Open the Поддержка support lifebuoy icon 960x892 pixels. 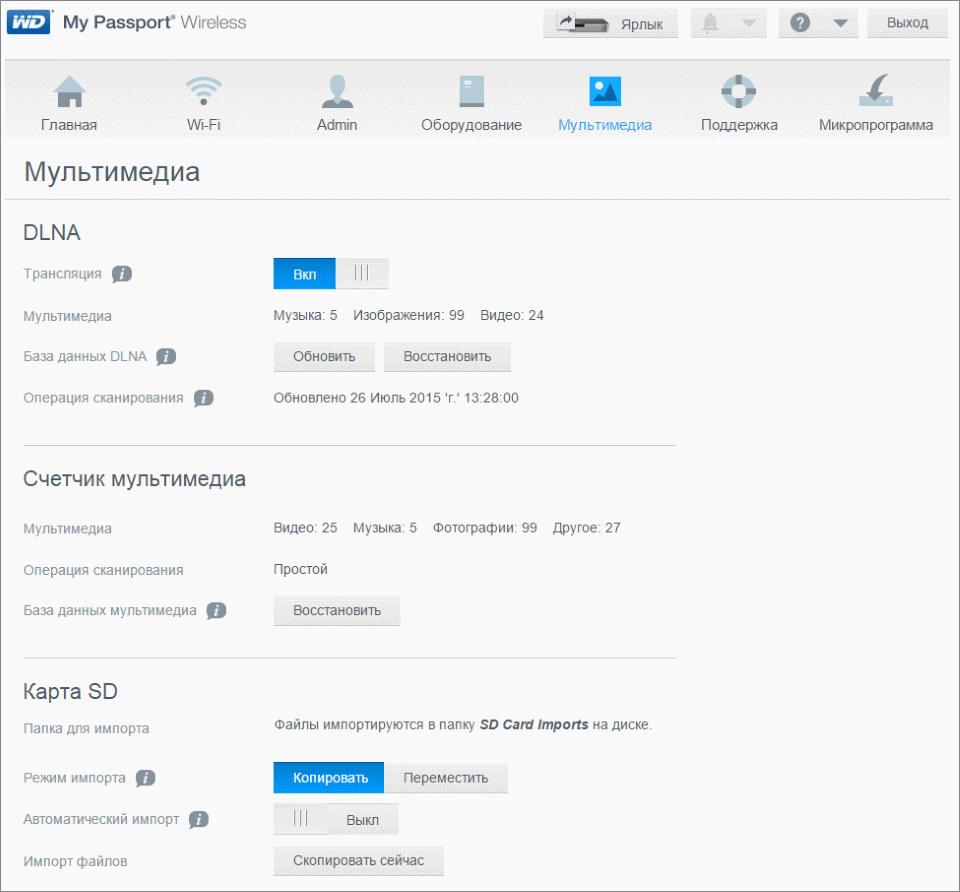click(x=739, y=92)
